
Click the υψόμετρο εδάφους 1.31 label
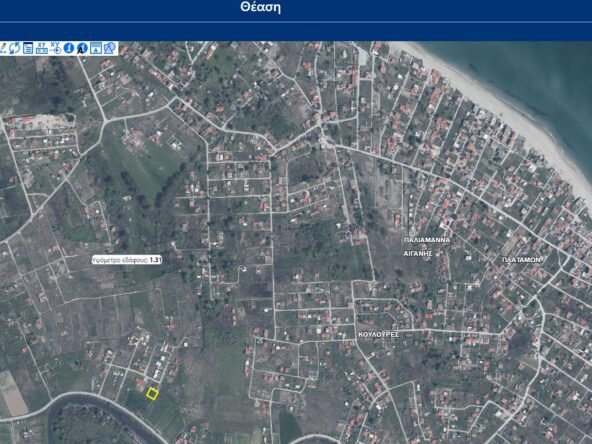[x=127, y=260]
